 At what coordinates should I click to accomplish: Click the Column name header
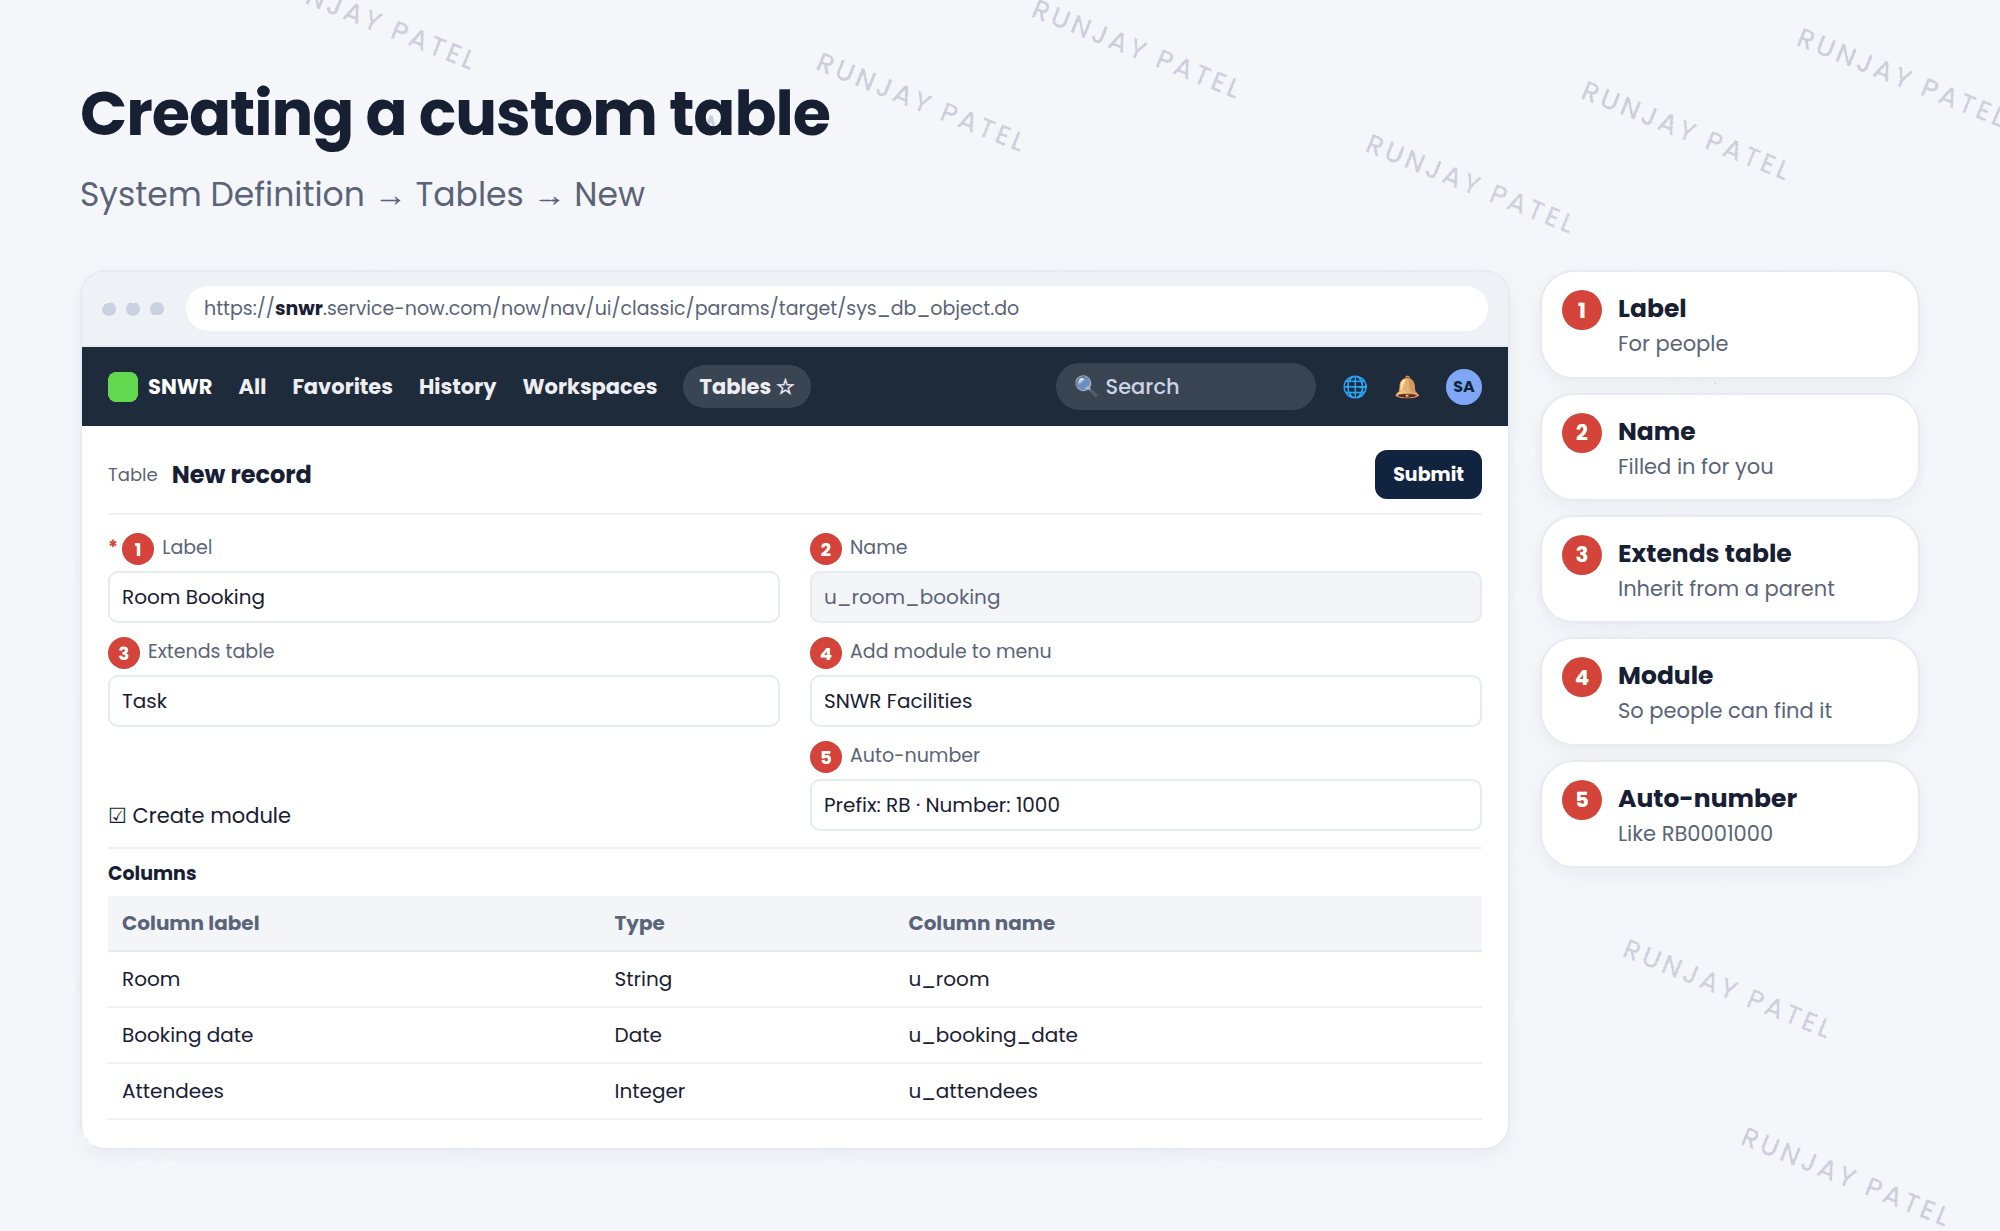[x=981, y=923]
